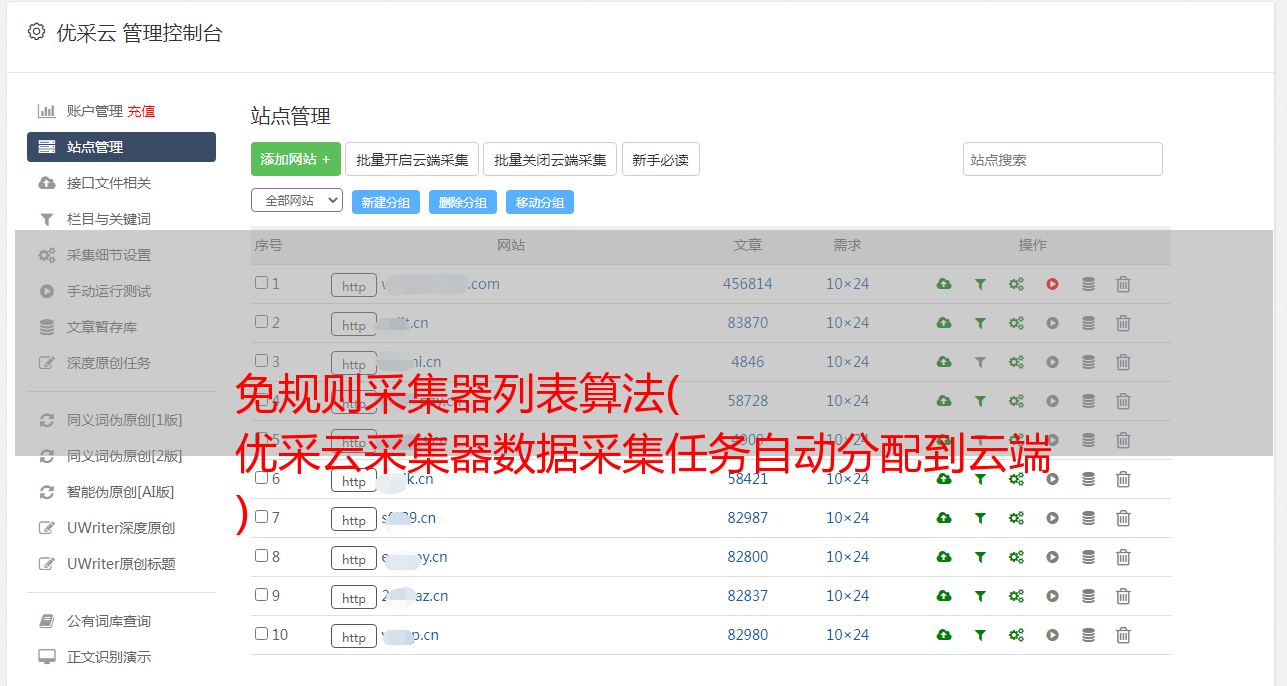This screenshot has width=1287, height=686.
Task: Click inside the 站点搜索 search field
Action: click(x=1063, y=159)
